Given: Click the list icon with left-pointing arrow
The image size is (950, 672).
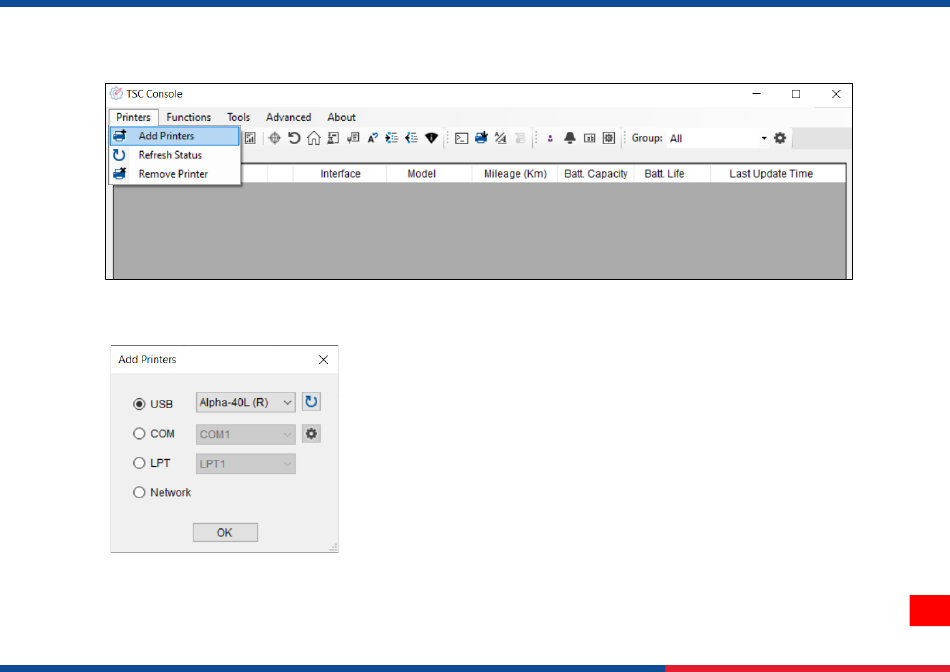Looking at the screenshot, I should coord(412,138).
